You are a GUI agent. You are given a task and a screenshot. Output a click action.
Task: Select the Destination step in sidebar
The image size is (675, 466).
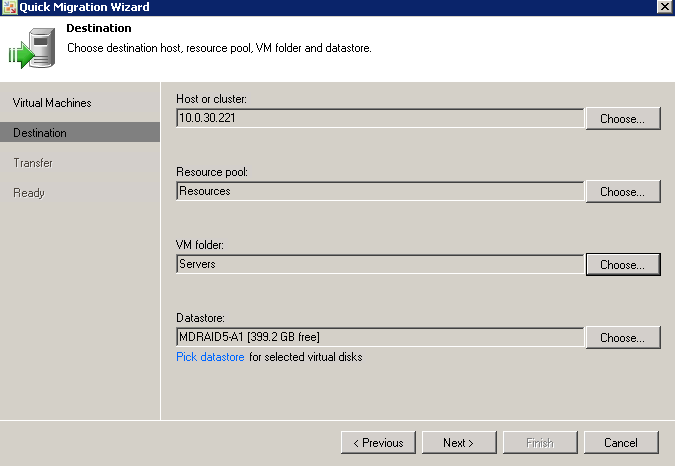pos(40,133)
